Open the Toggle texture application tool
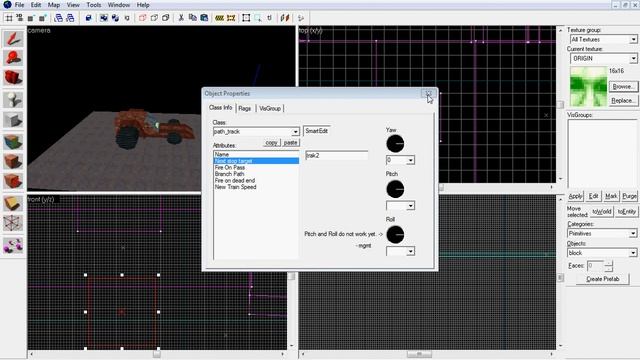The width and height of the screenshot is (640, 360). point(13,142)
